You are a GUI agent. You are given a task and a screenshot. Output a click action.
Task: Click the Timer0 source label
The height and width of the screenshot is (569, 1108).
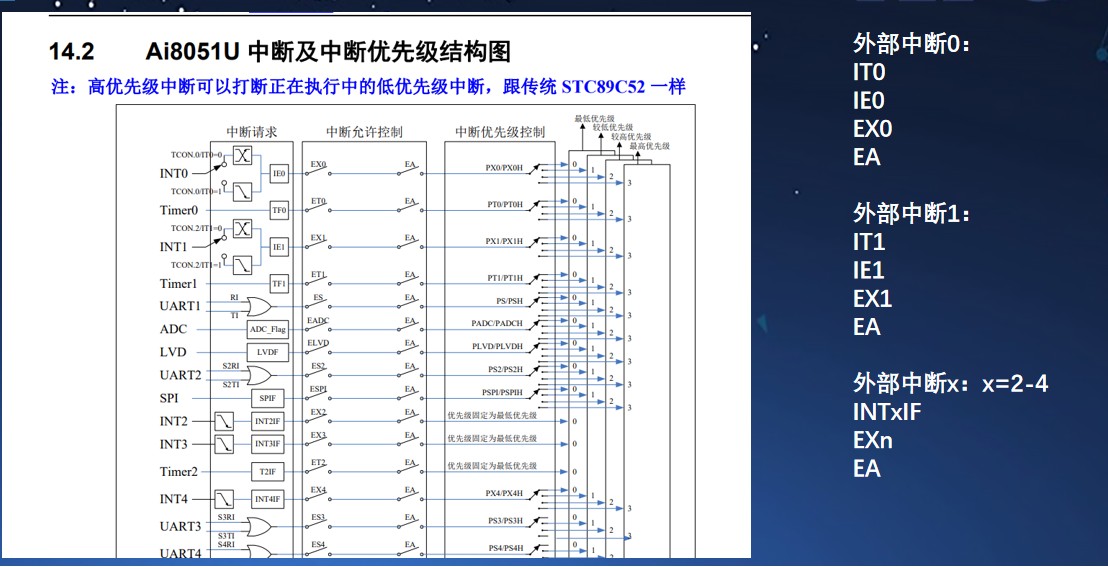(179, 210)
